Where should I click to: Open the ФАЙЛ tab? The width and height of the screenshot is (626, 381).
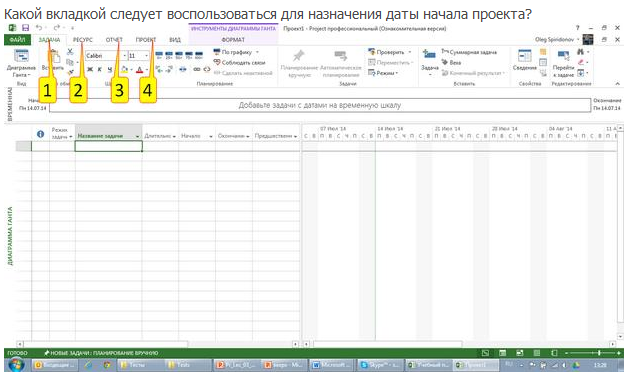click(x=17, y=40)
